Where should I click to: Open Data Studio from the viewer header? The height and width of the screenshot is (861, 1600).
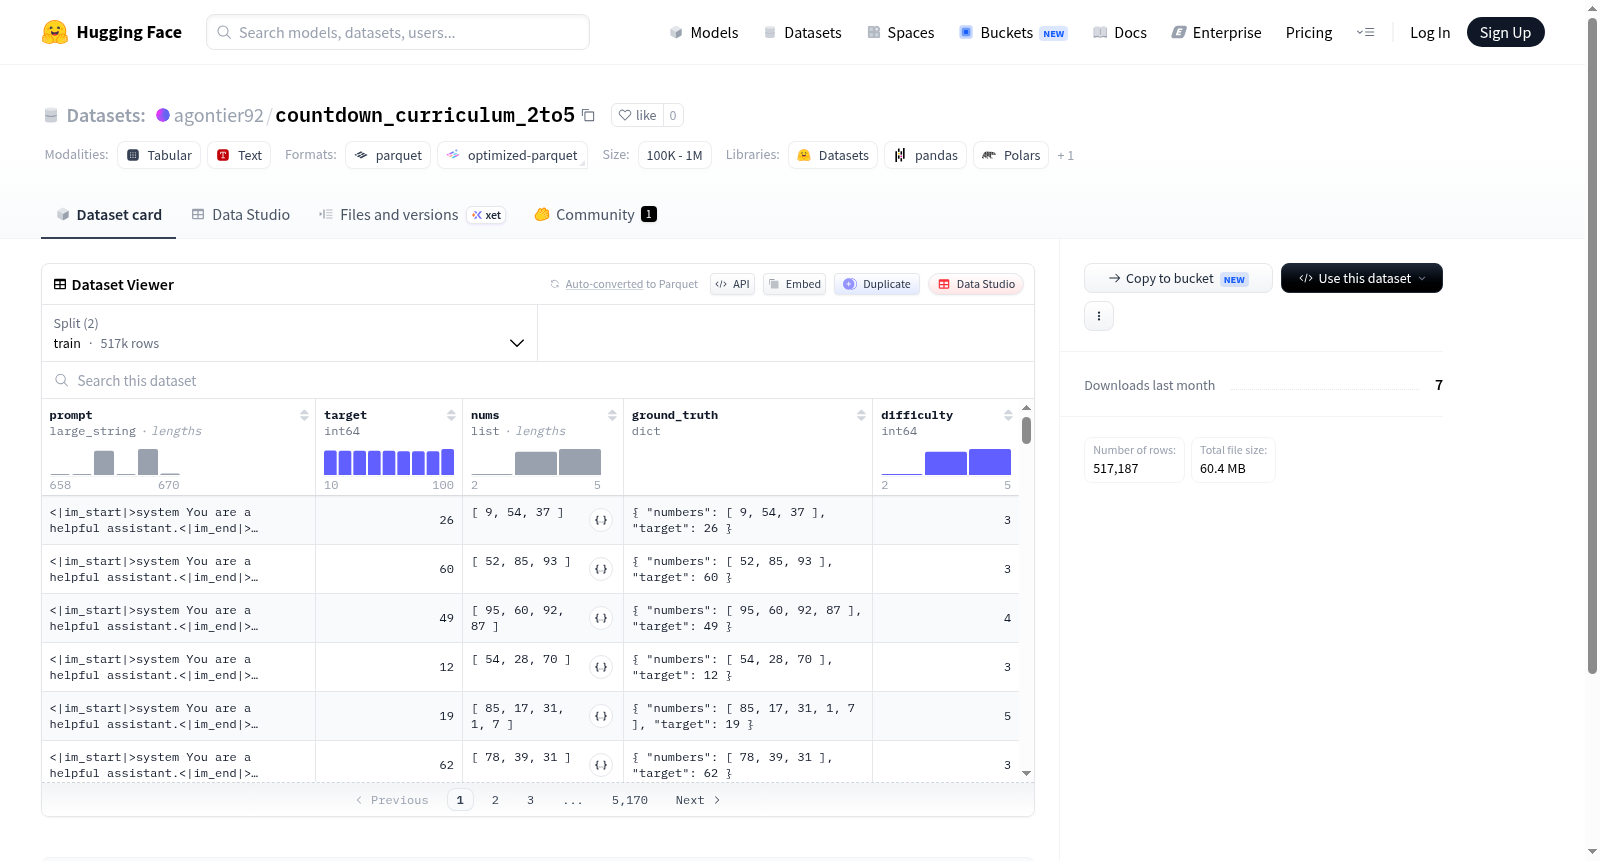(976, 284)
